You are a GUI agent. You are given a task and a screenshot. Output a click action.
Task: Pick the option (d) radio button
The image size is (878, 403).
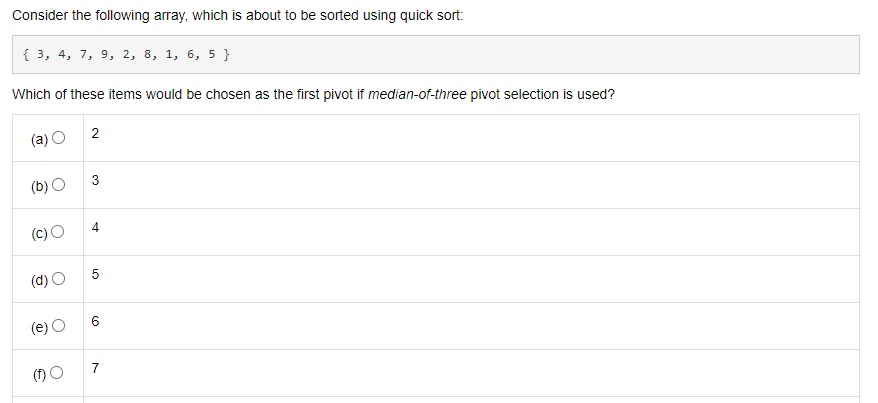tap(58, 279)
